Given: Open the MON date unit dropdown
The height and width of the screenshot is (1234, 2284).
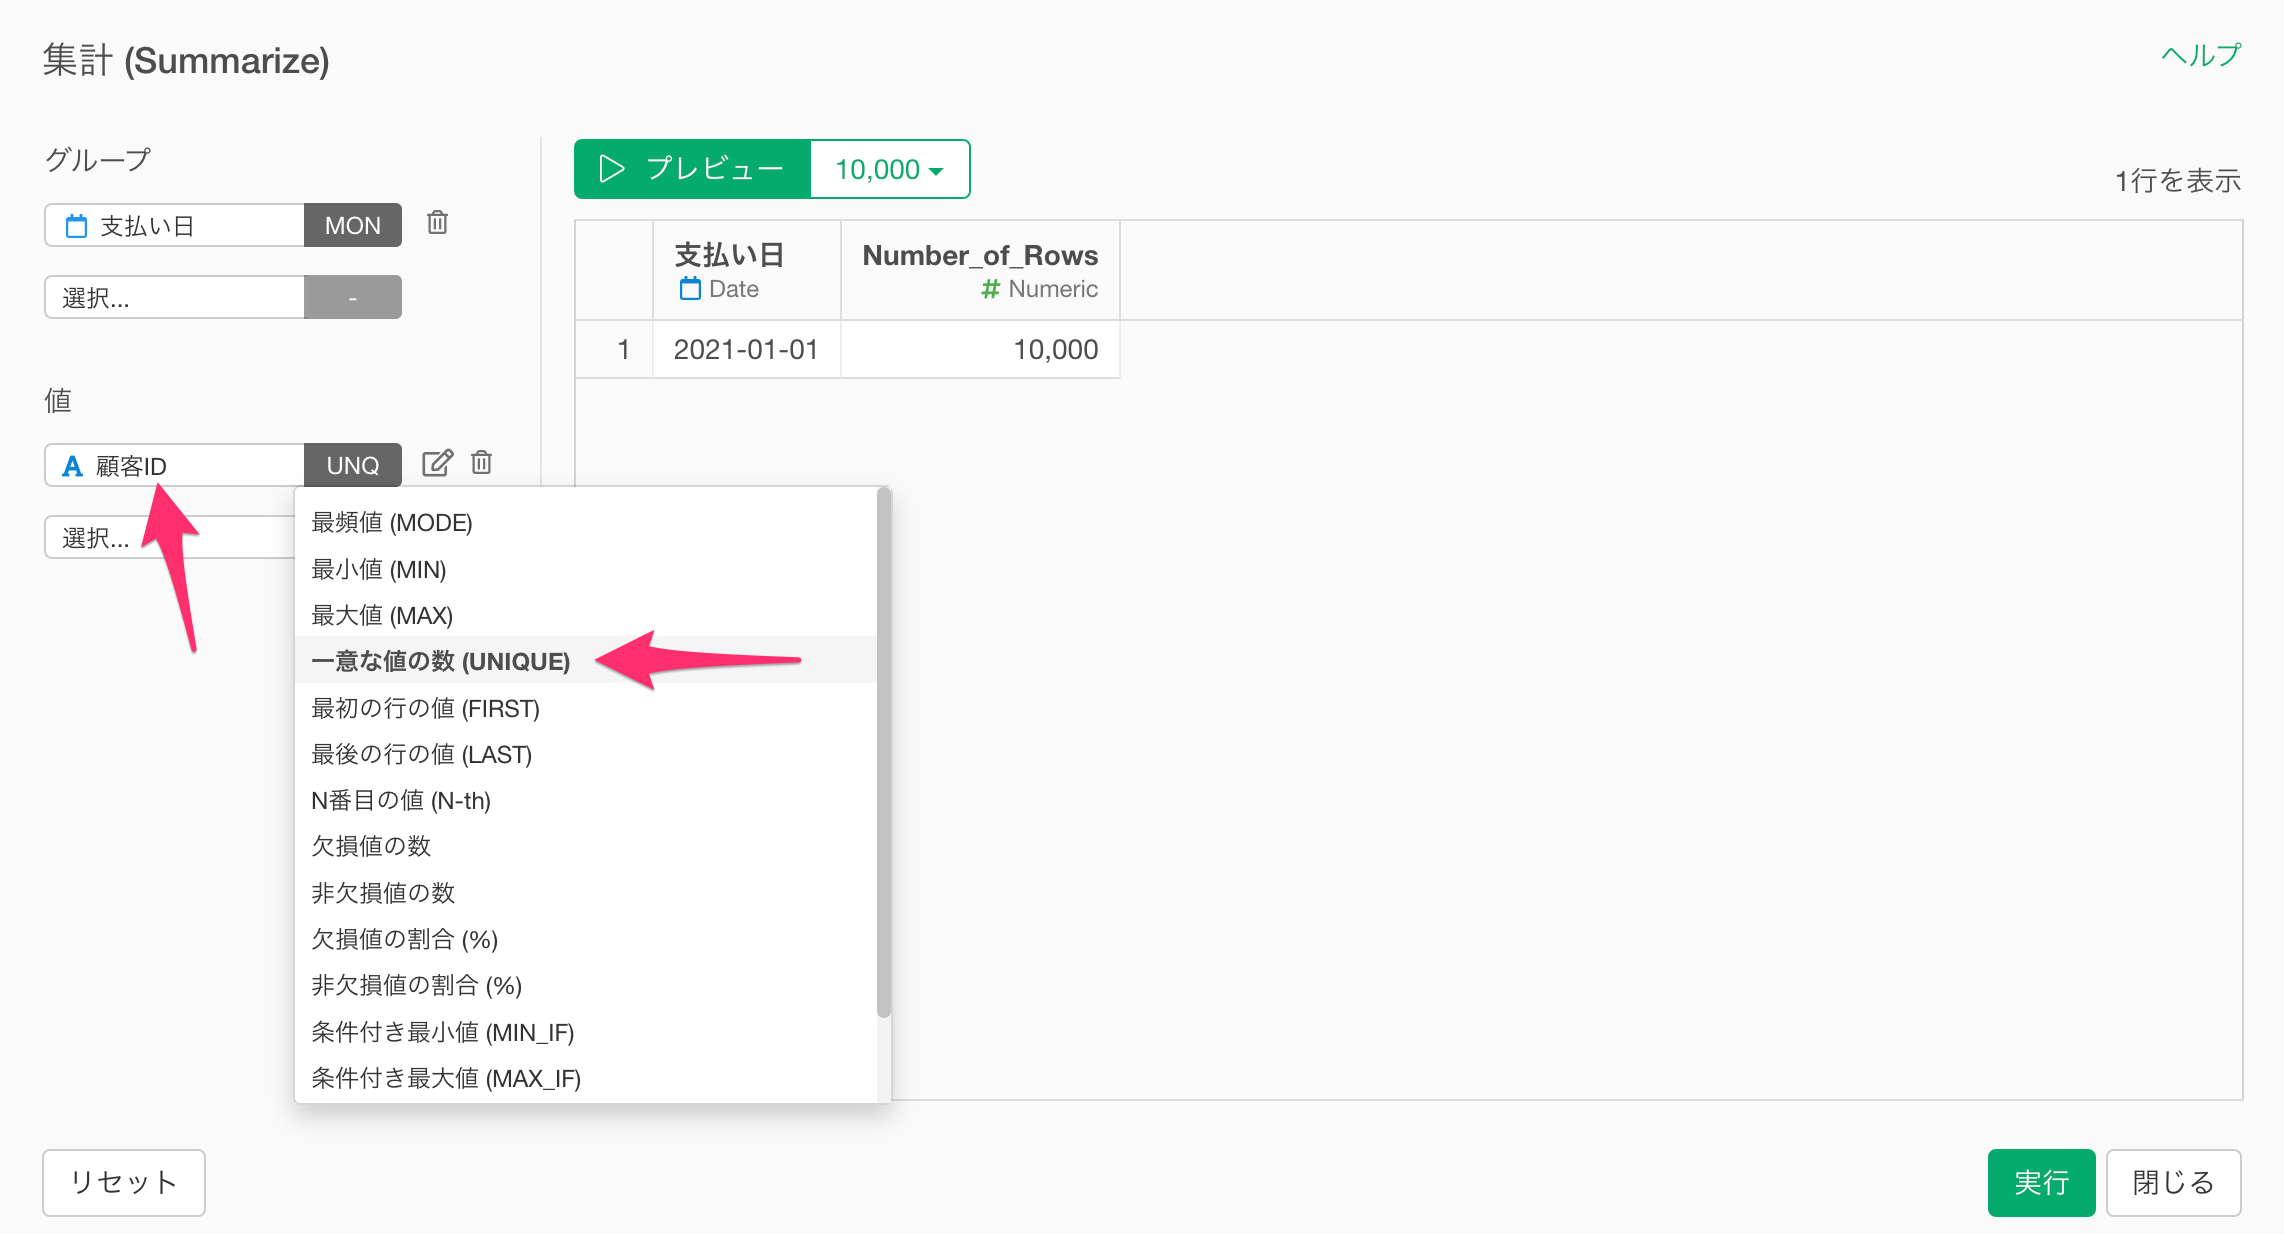Looking at the screenshot, I should pyautogui.click(x=352, y=226).
